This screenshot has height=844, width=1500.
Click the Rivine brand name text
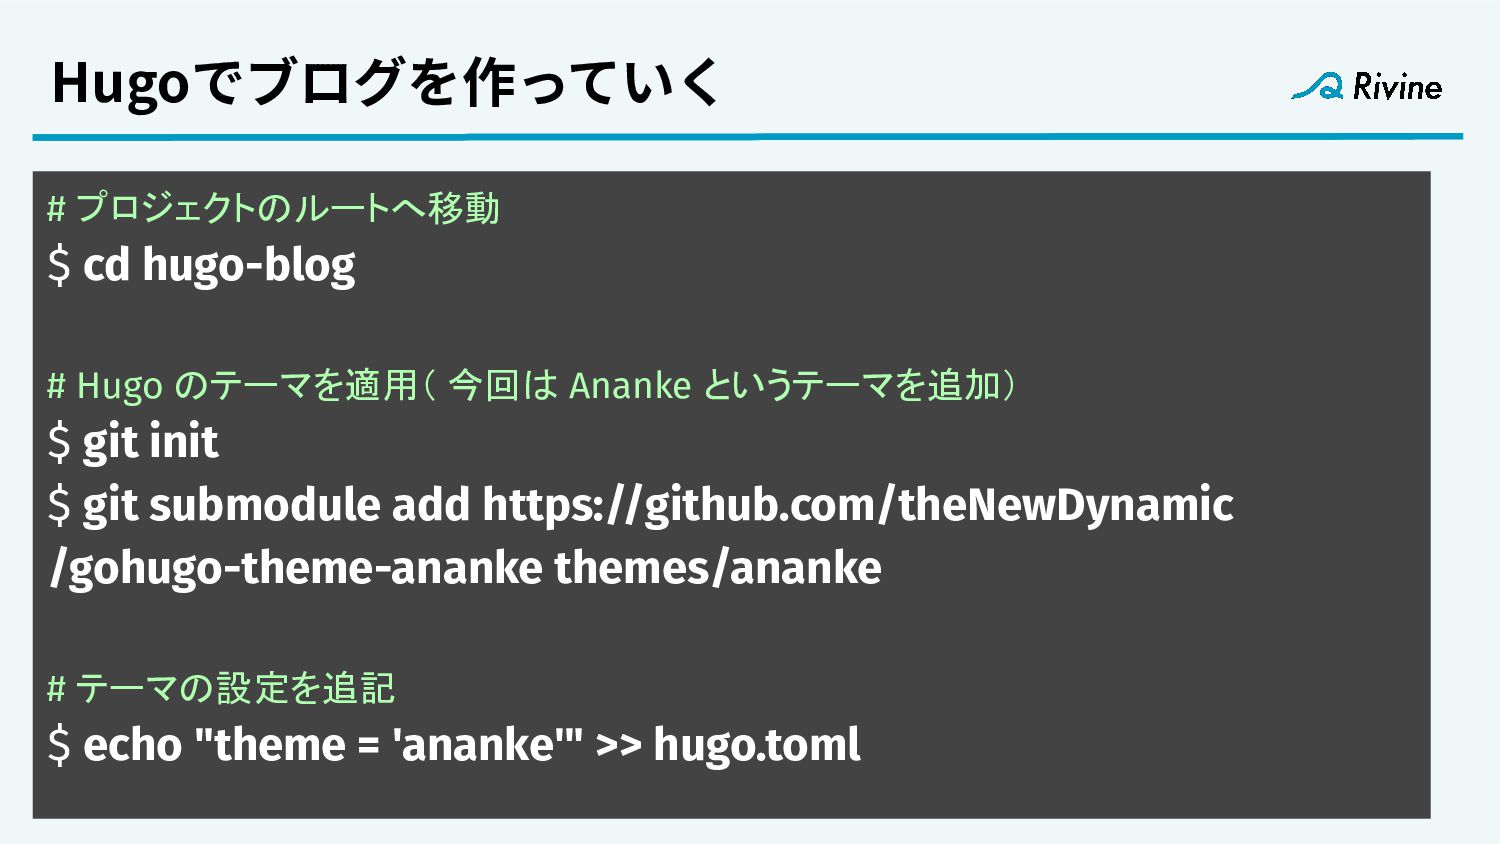tap(1397, 87)
